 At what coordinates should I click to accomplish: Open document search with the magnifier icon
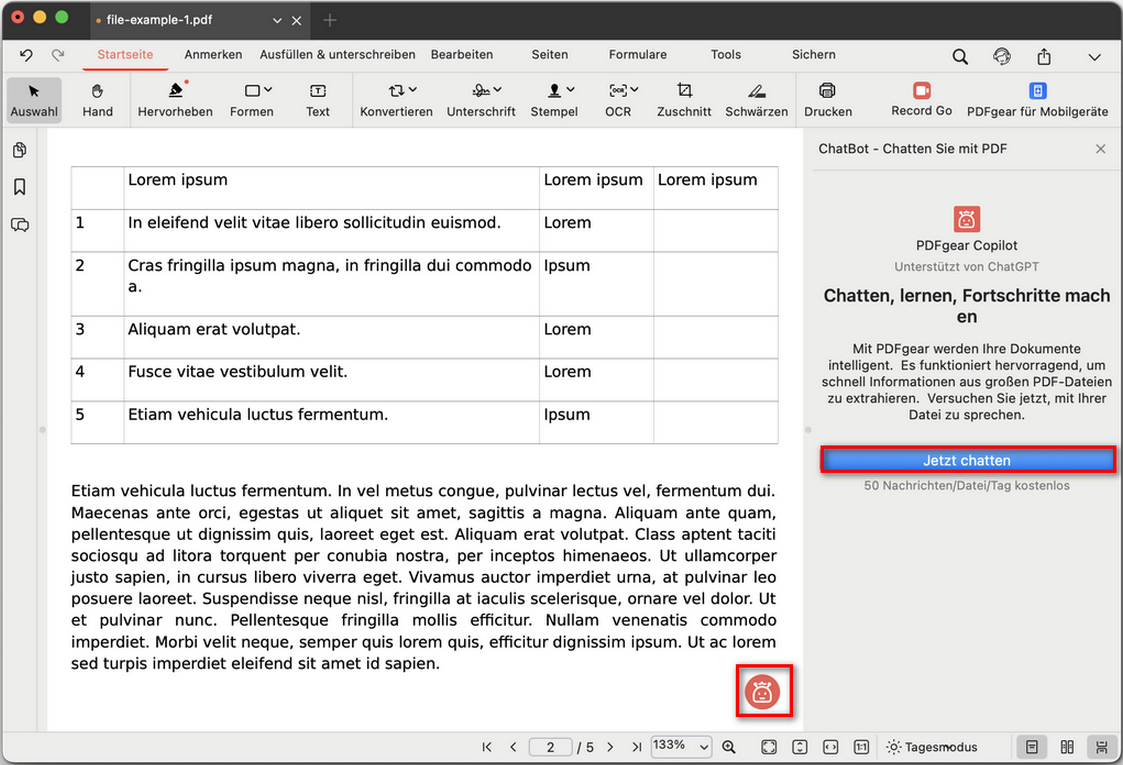pos(959,57)
